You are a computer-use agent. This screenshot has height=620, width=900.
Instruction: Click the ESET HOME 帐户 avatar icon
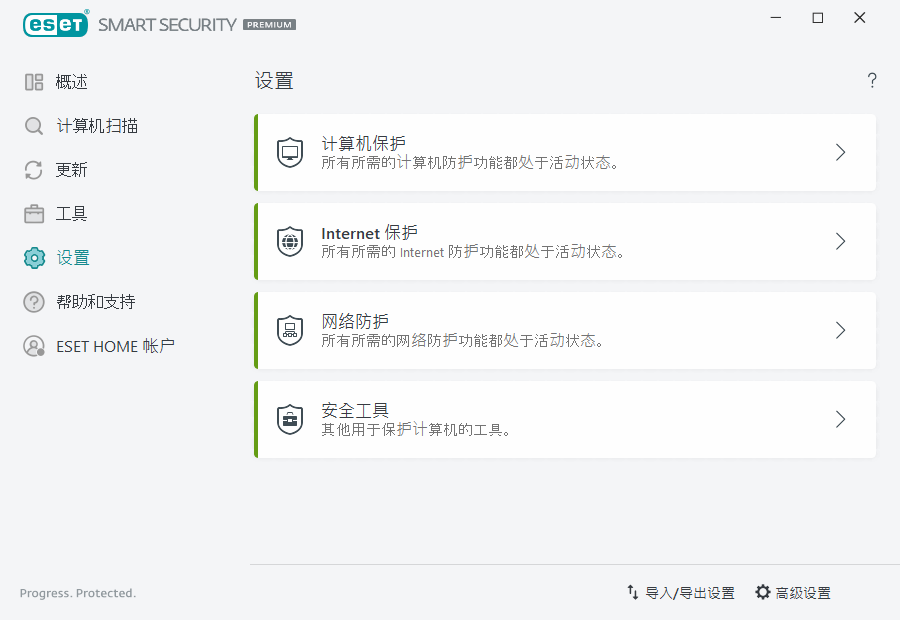tap(33, 345)
